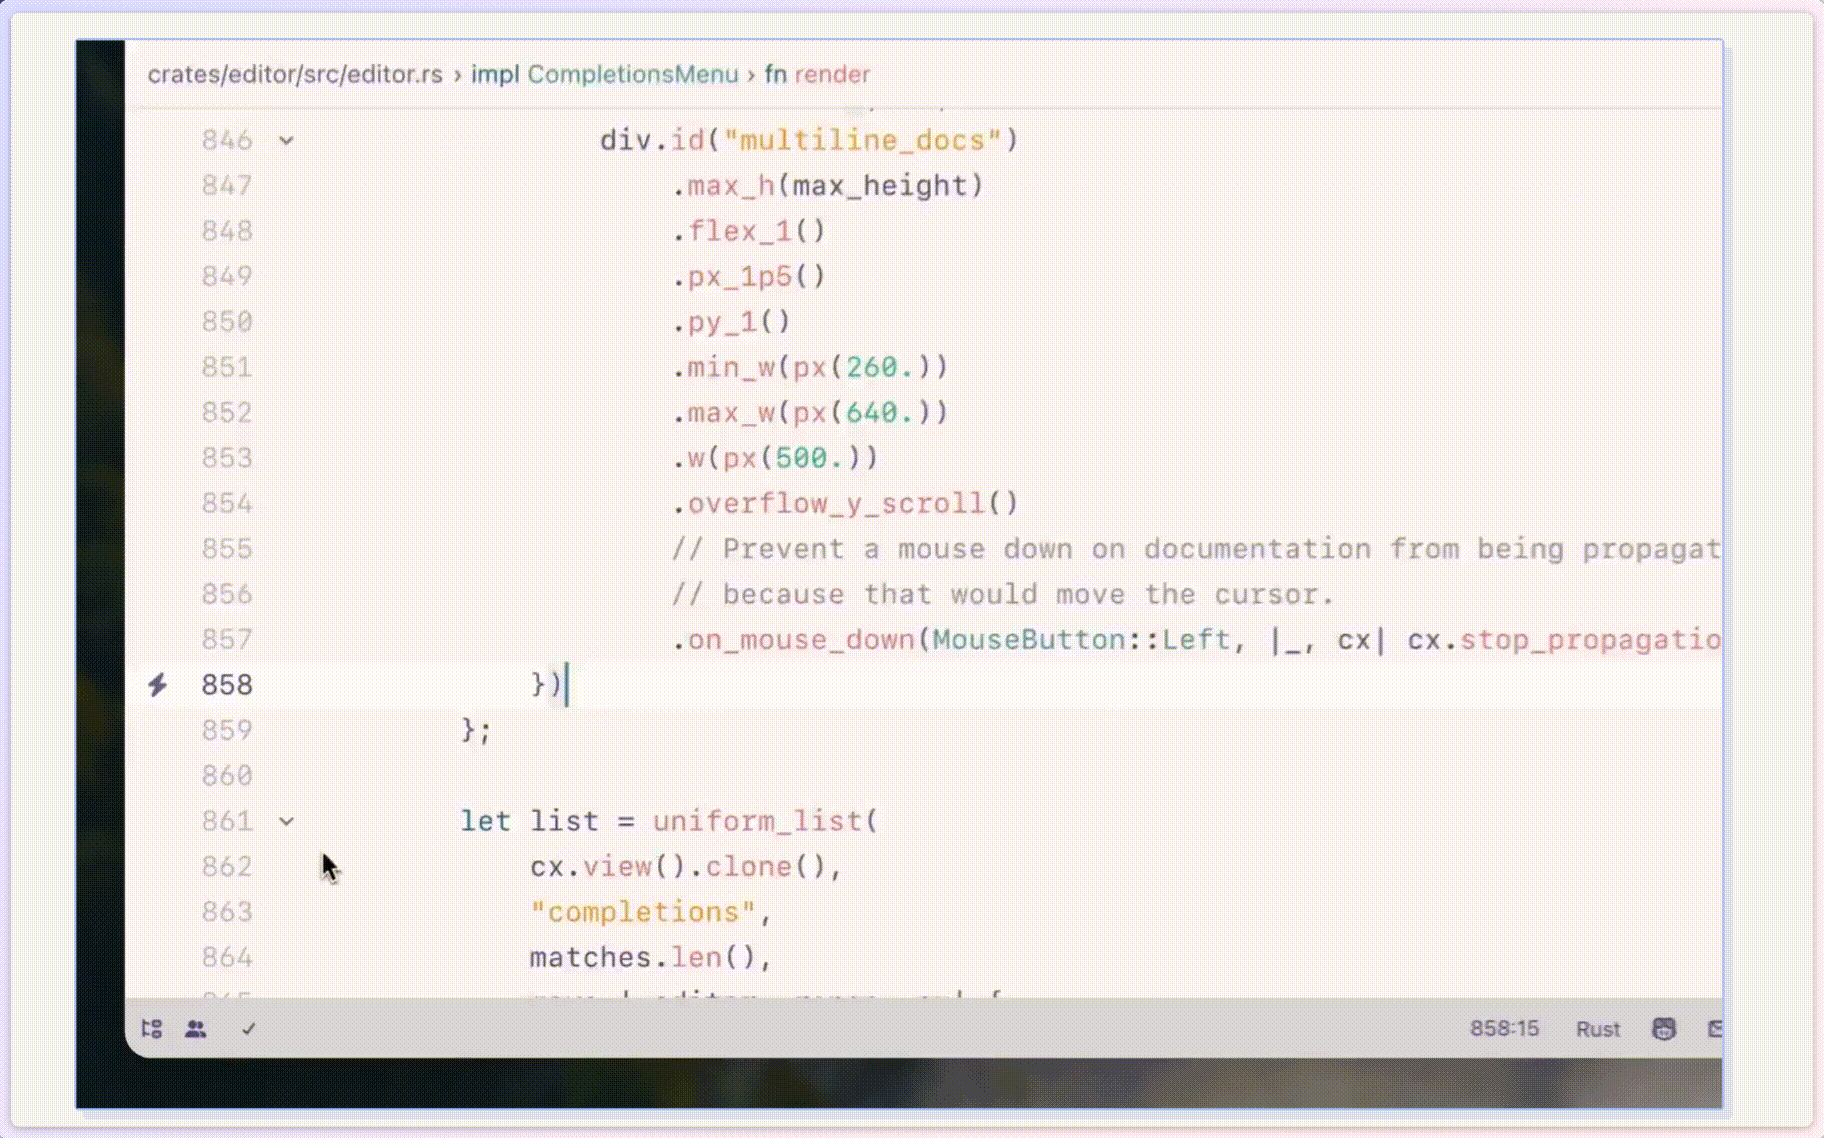Select the uniform_list call on line 861
Screen dimensions: 1824x1138
[x=760, y=821]
